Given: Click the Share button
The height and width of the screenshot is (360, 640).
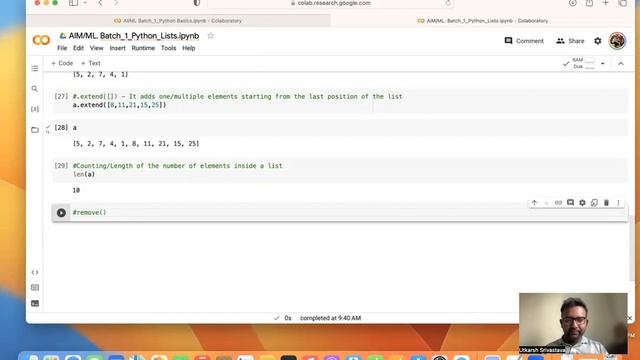Looking at the screenshot, I should pyautogui.click(x=570, y=41).
